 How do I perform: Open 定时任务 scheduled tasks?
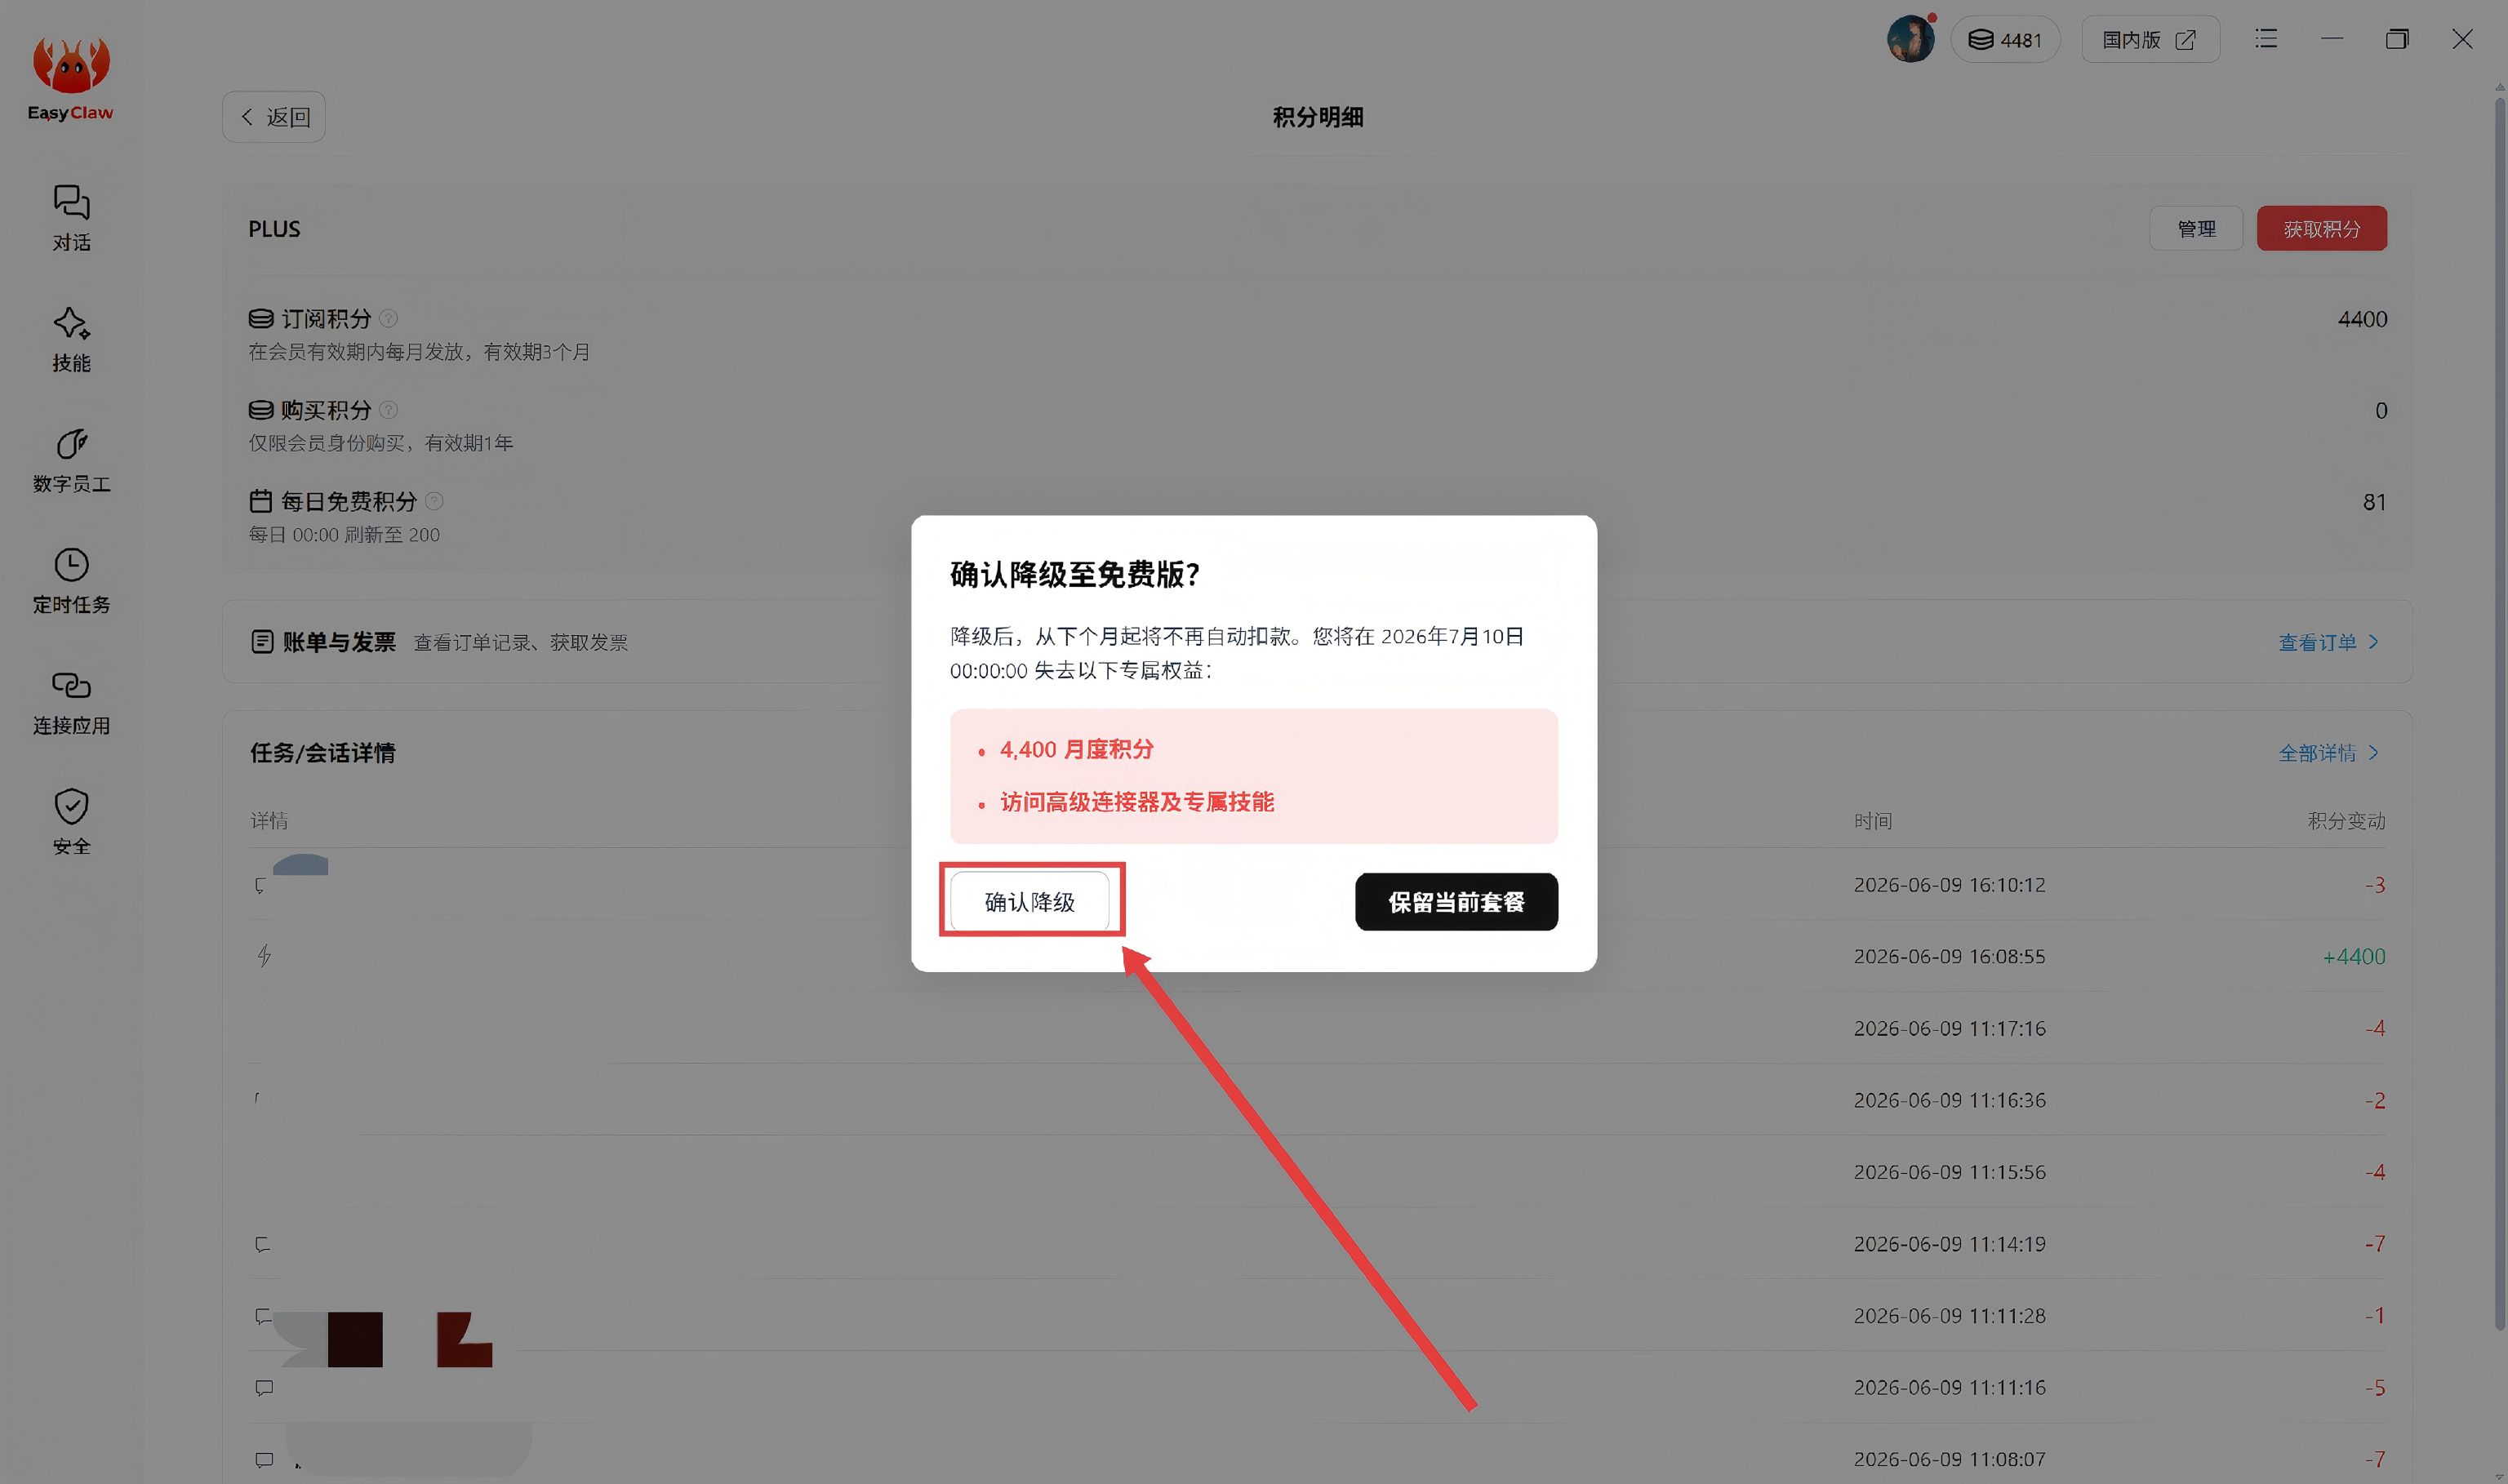71,581
